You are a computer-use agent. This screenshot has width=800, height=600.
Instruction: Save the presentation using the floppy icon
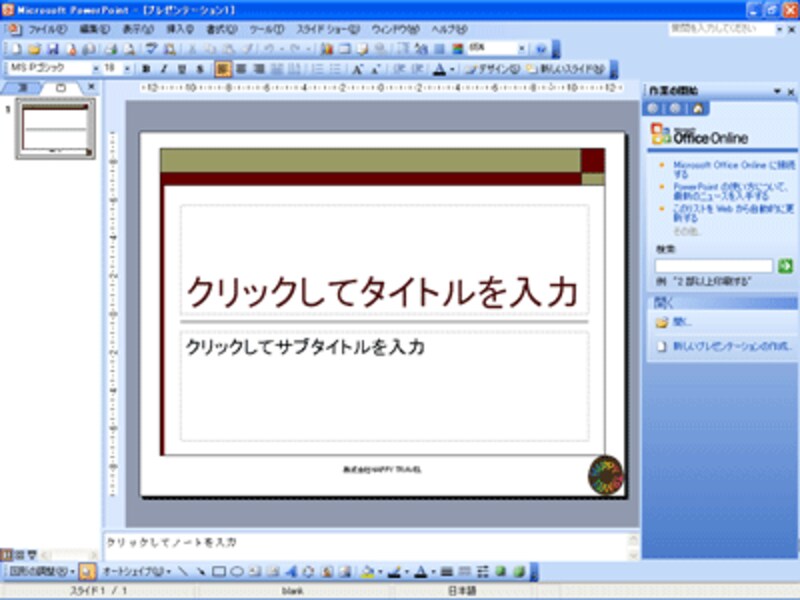point(53,49)
